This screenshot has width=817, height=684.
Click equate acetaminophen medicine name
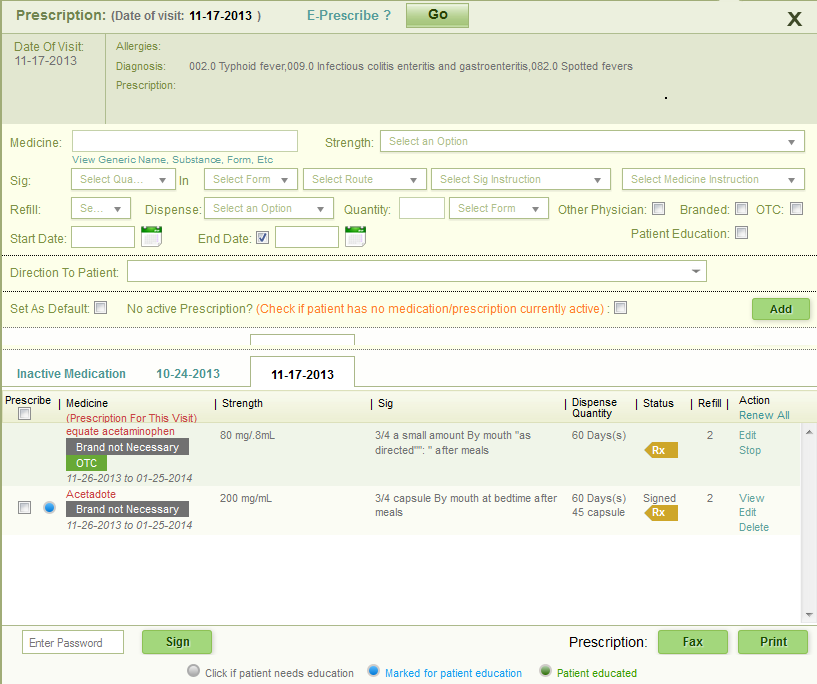[120, 431]
